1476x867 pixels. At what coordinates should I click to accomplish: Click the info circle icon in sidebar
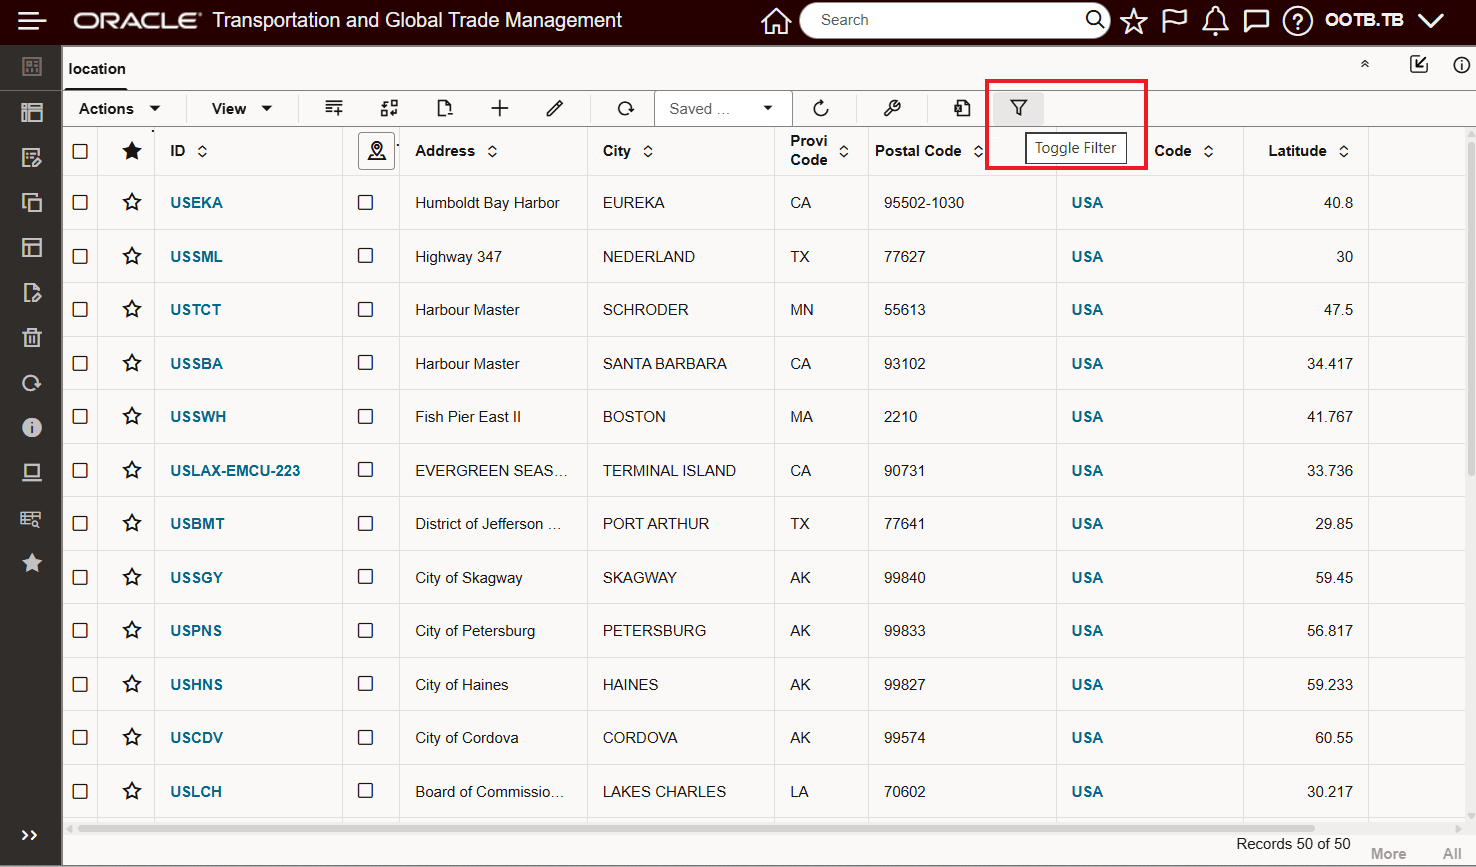[x=31, y=427]
